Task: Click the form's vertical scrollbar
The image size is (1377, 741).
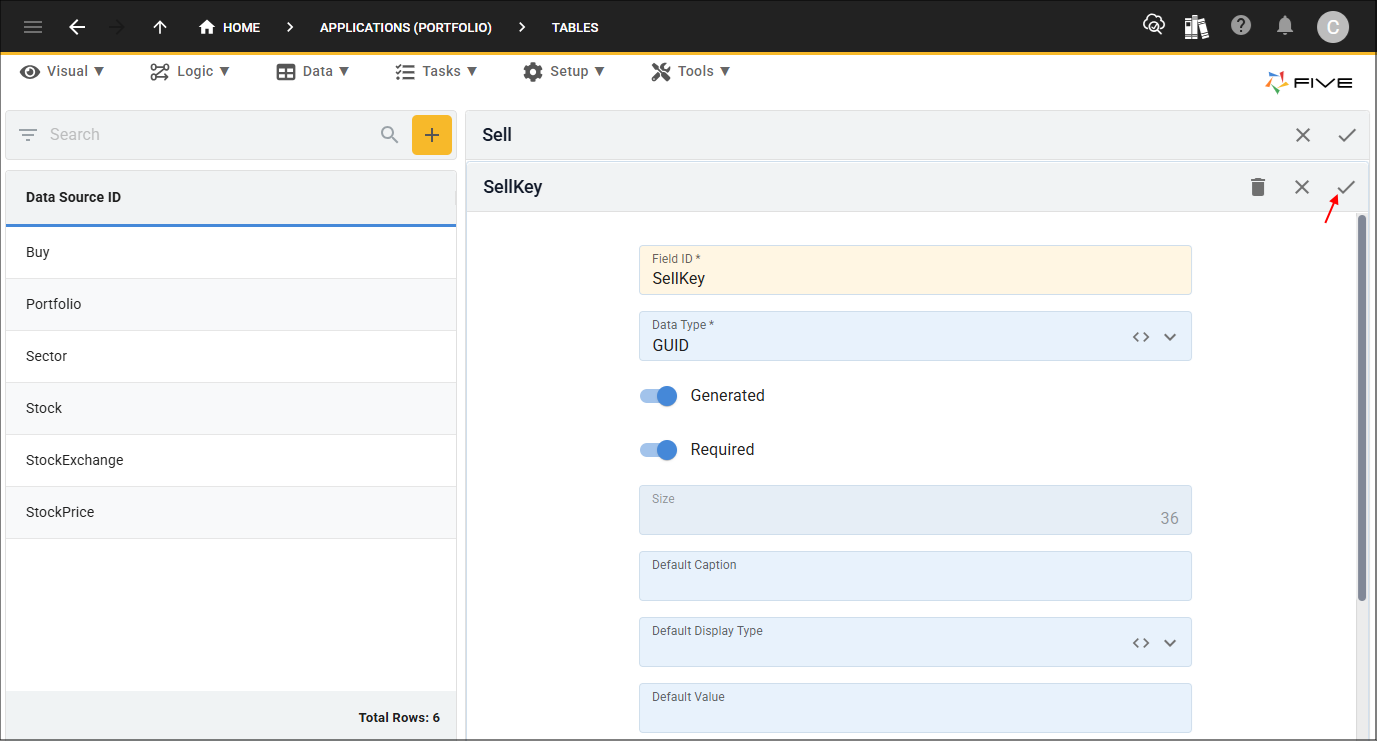Action: pos(1362,408)
